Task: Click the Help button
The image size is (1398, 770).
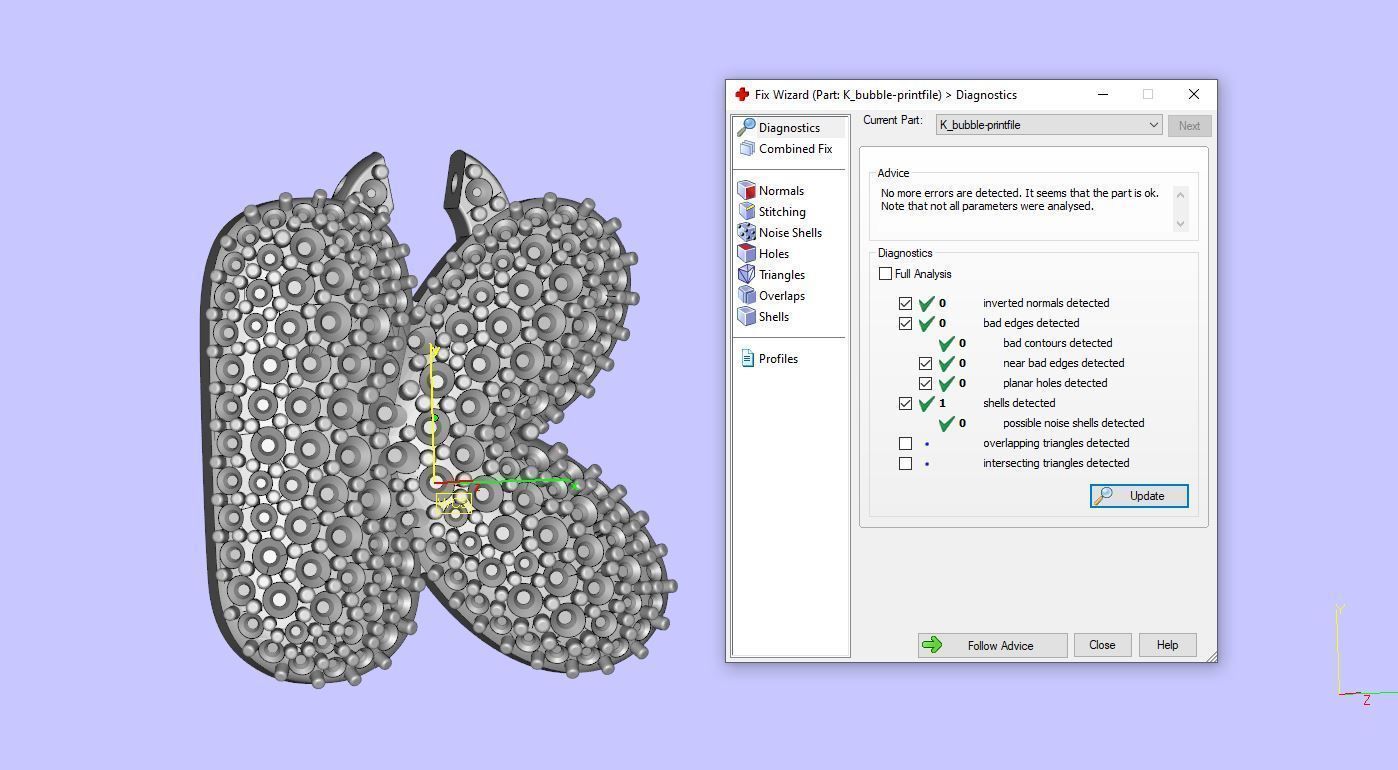Action: [x=1167, y=645]
